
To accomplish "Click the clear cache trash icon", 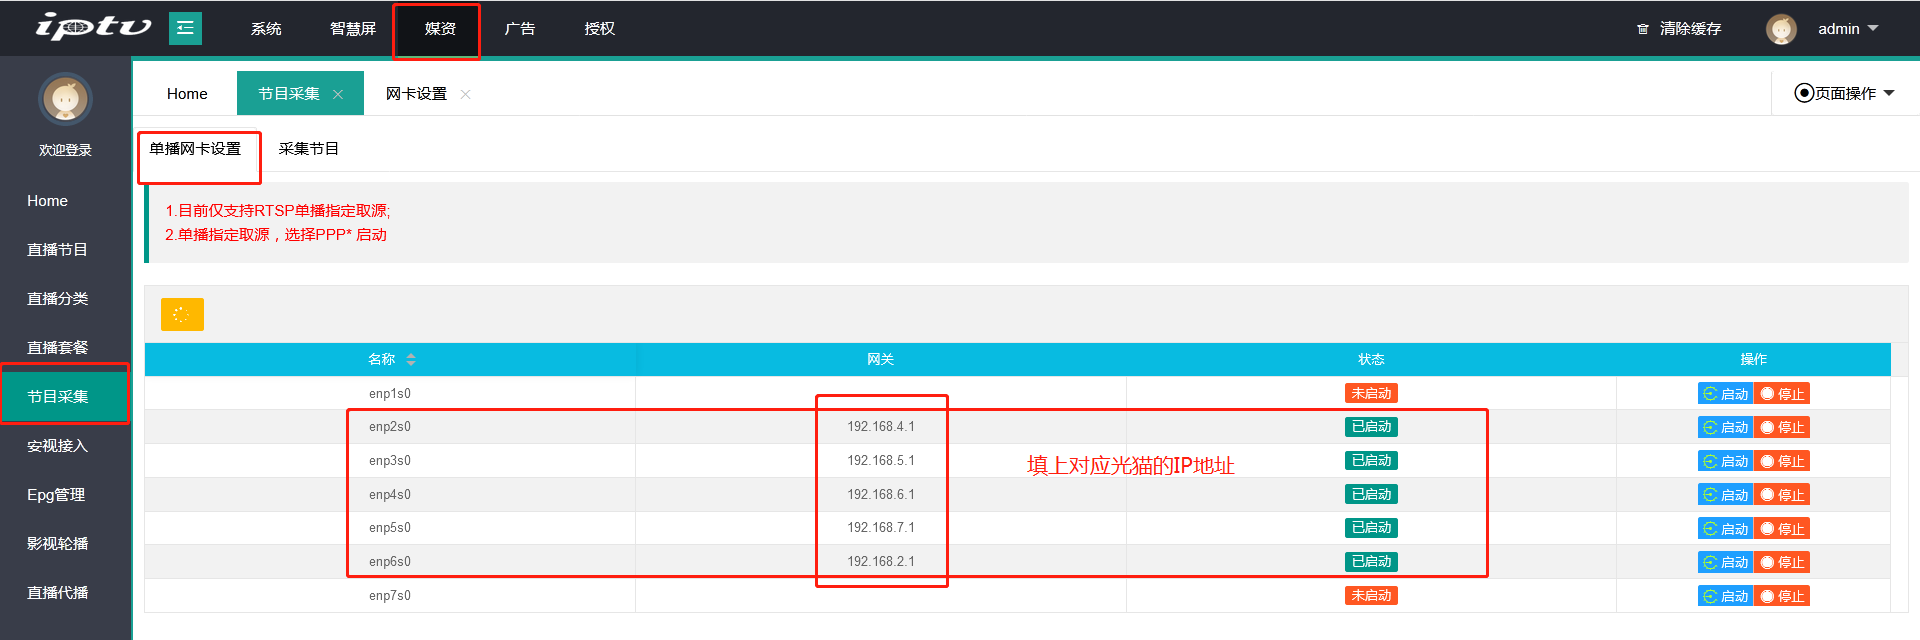I will tap(1642, 29).
